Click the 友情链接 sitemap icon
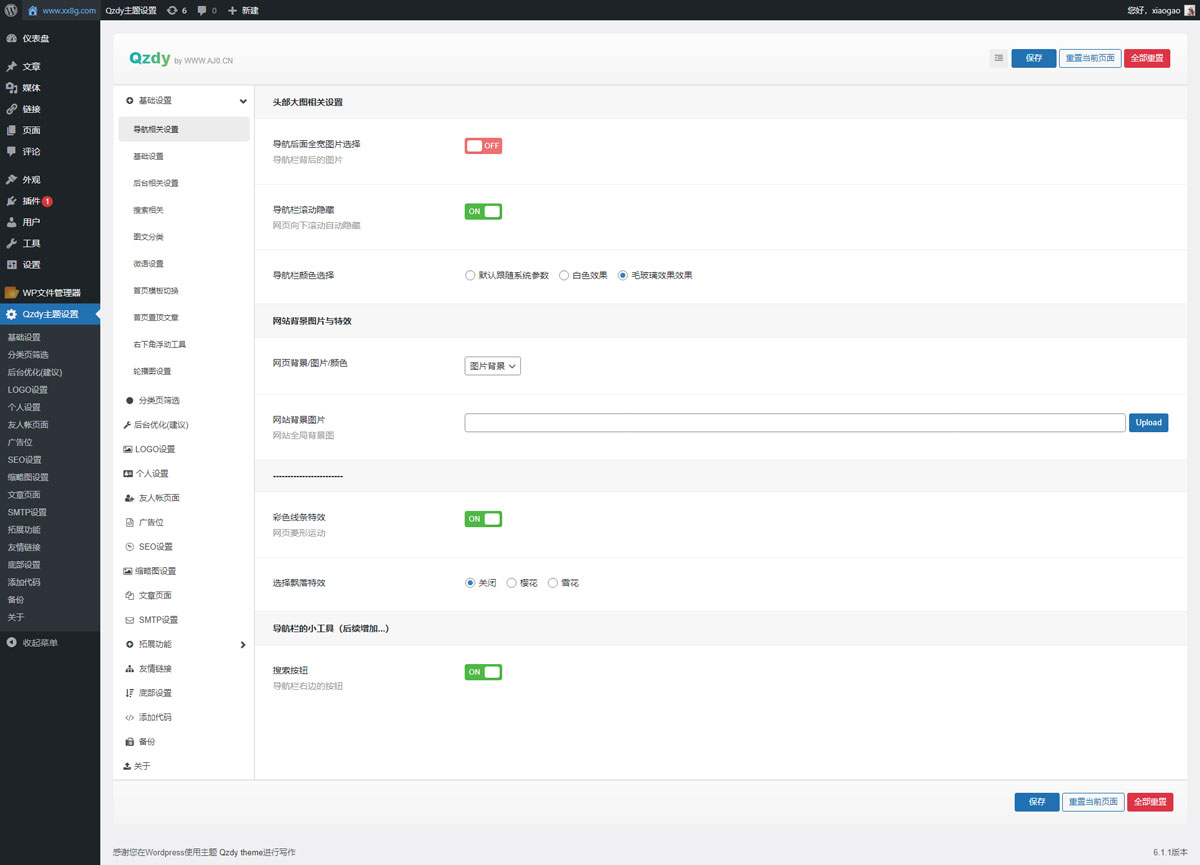This screenshot has width=1200, height=865. (x=129, y=668)
